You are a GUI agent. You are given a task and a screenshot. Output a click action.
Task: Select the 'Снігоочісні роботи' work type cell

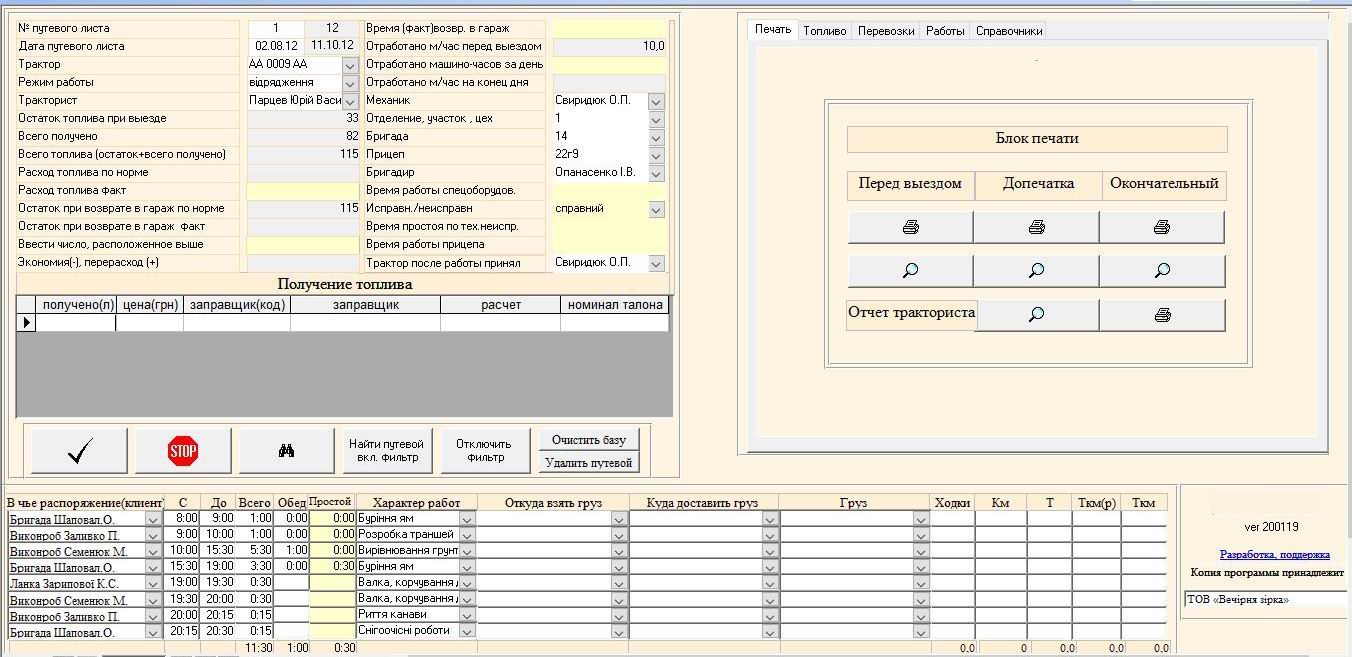[408, 631]
